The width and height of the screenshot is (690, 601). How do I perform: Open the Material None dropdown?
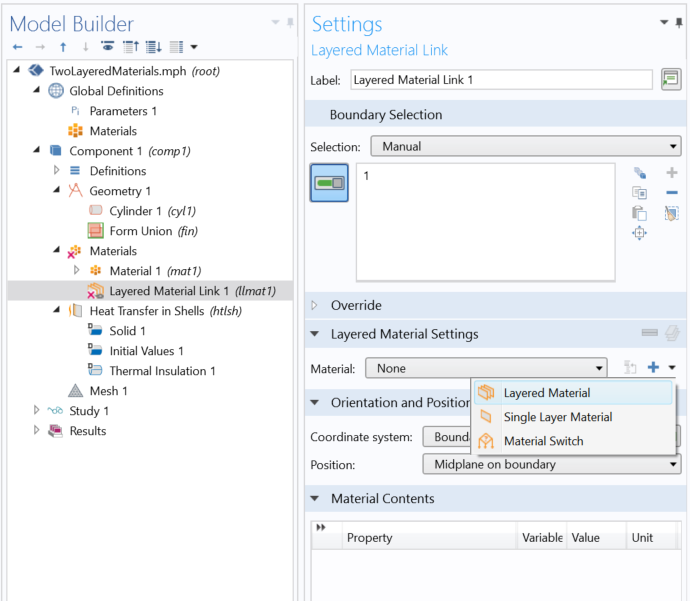[486, 368]
